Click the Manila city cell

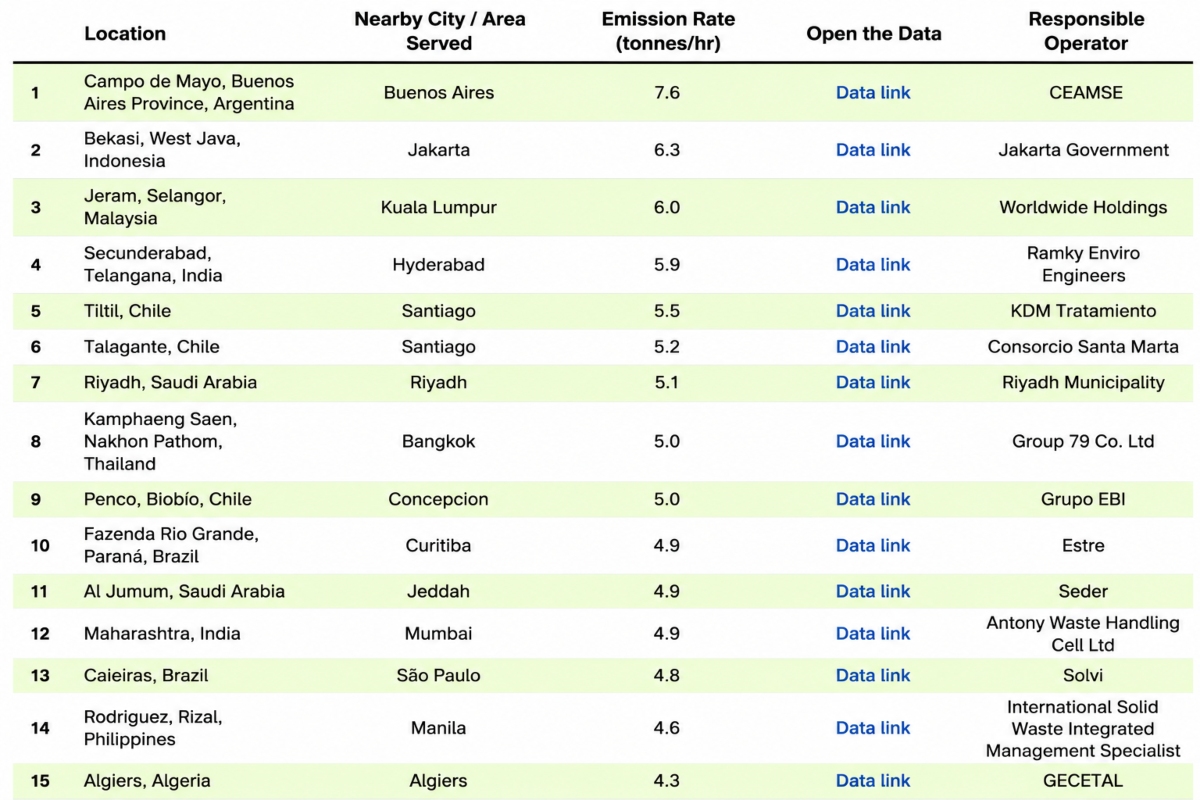[x=439, y=728]
